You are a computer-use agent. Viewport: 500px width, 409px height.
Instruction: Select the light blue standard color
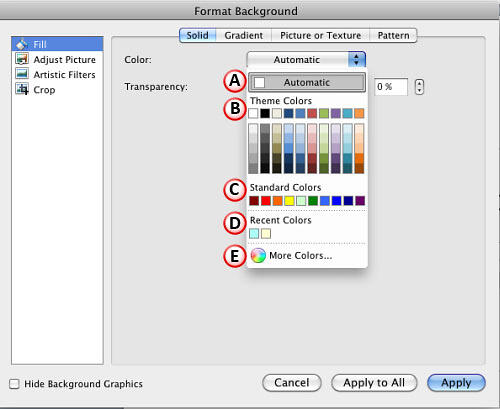coord(325,201)
